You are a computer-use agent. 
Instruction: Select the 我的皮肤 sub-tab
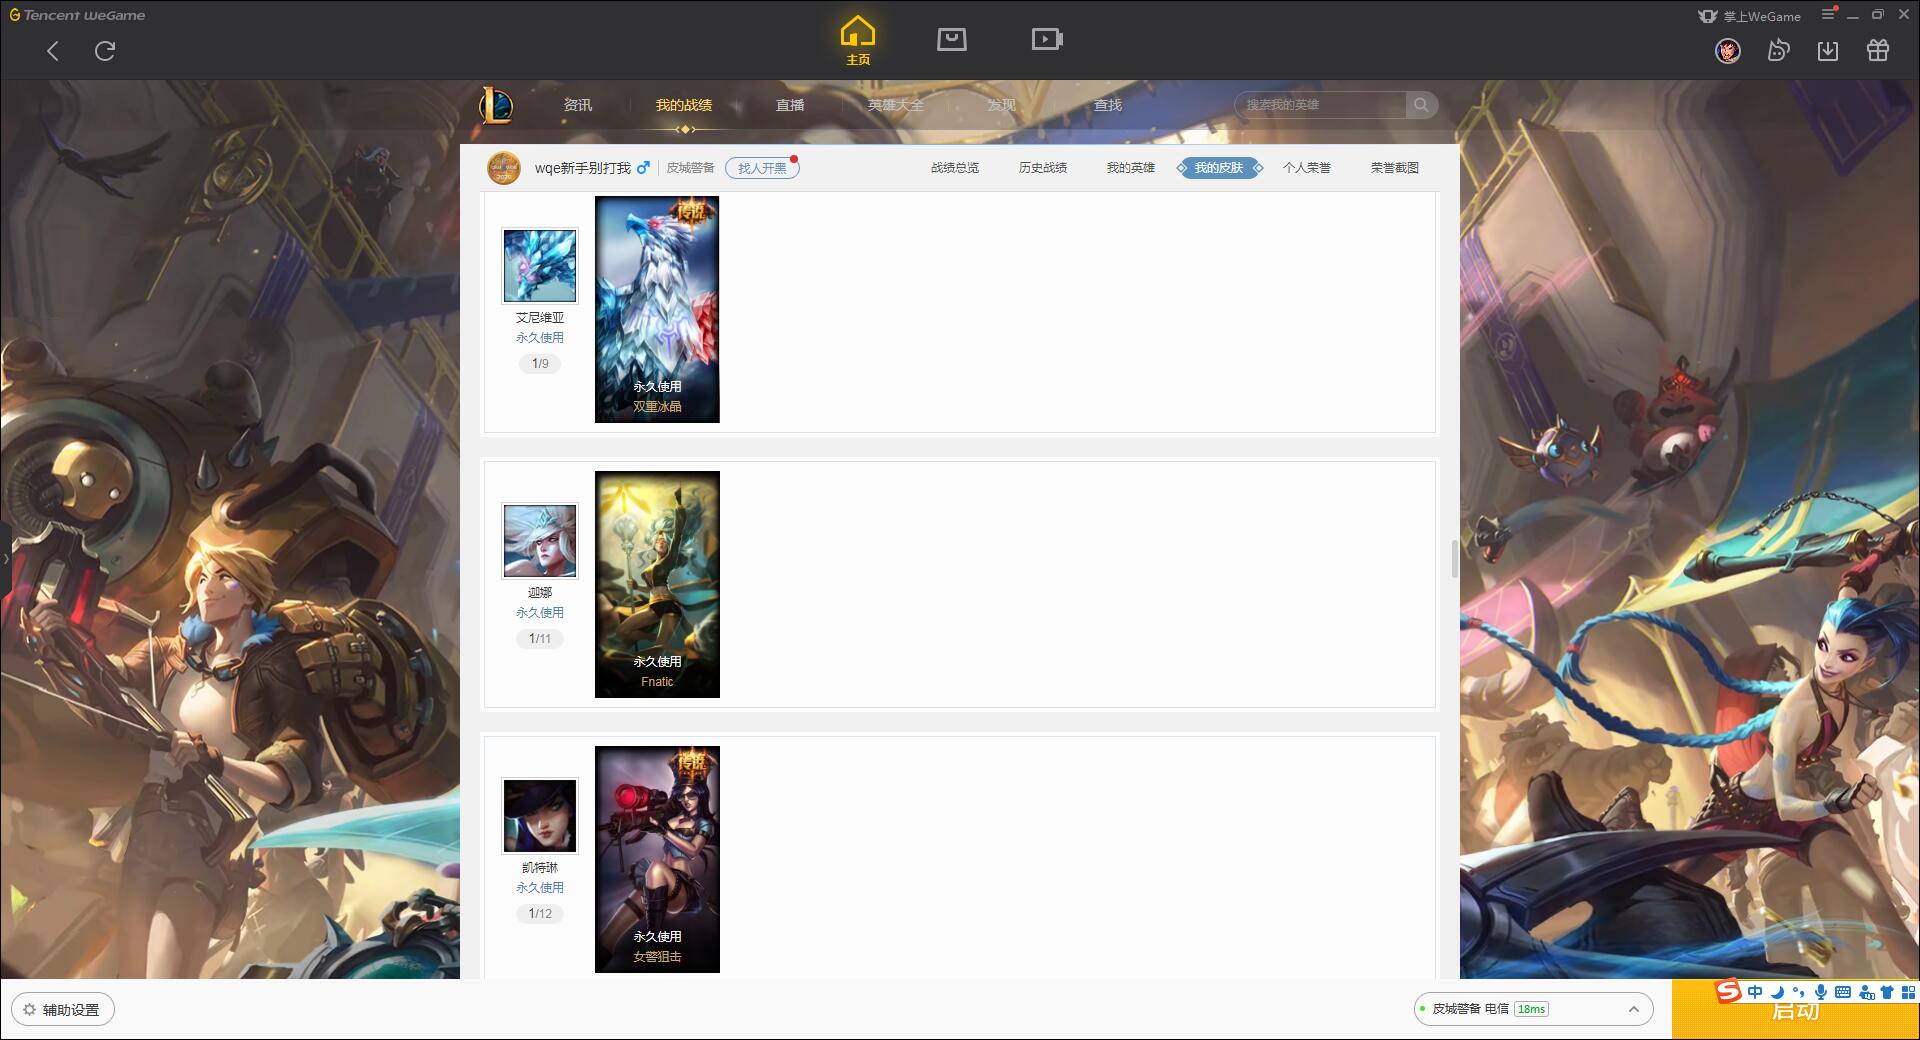(x=1218, y=168)
